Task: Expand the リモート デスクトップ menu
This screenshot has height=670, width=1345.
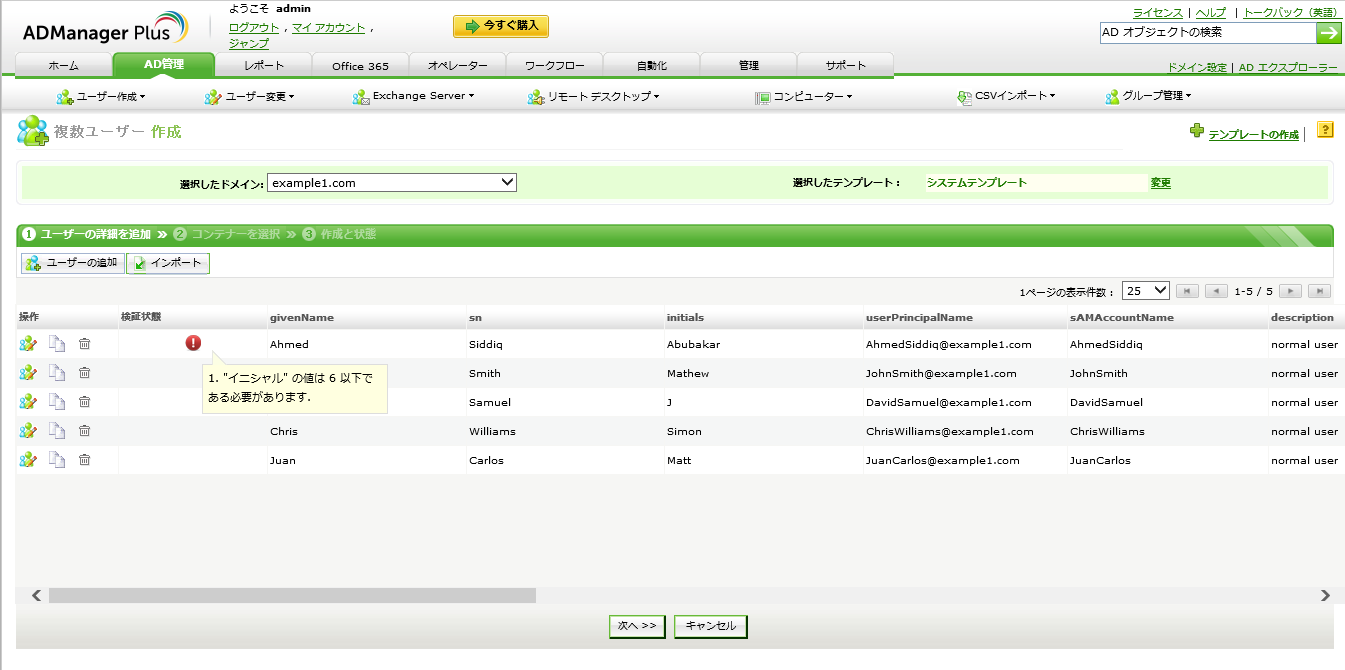Action: point(593,97)
